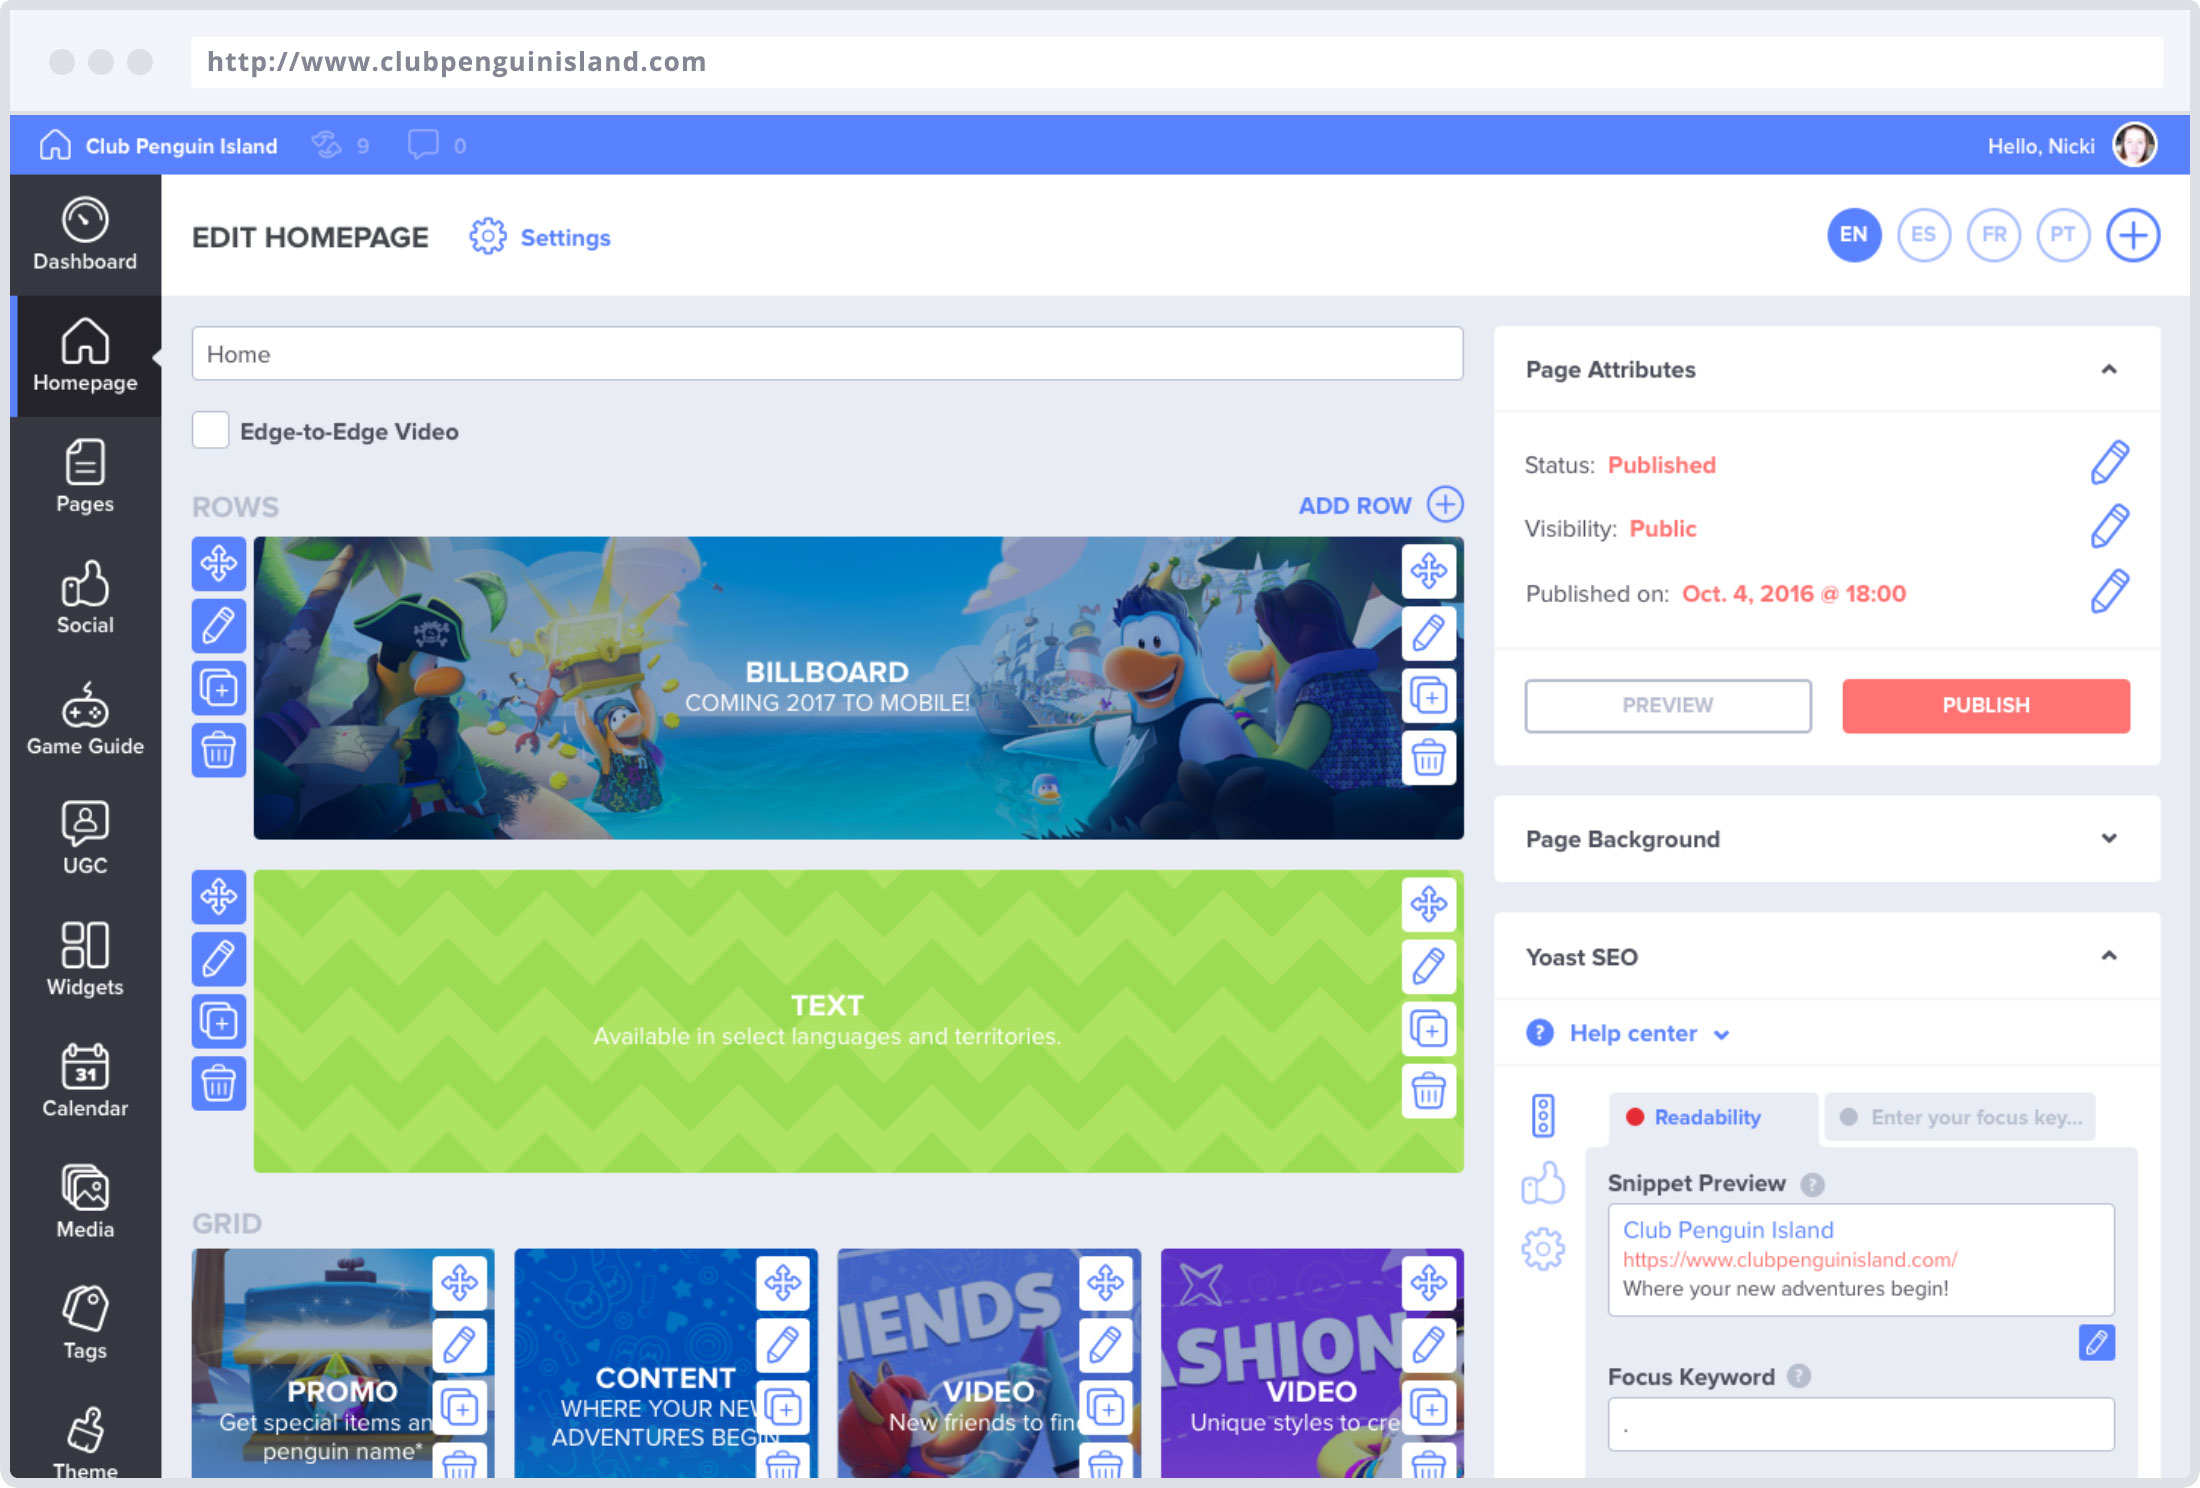Image resolution: width=2200 pixels, height=1488 pixels.
Task: Click the white duplicate icon inside Billboard image
Action: [1428, 695]
